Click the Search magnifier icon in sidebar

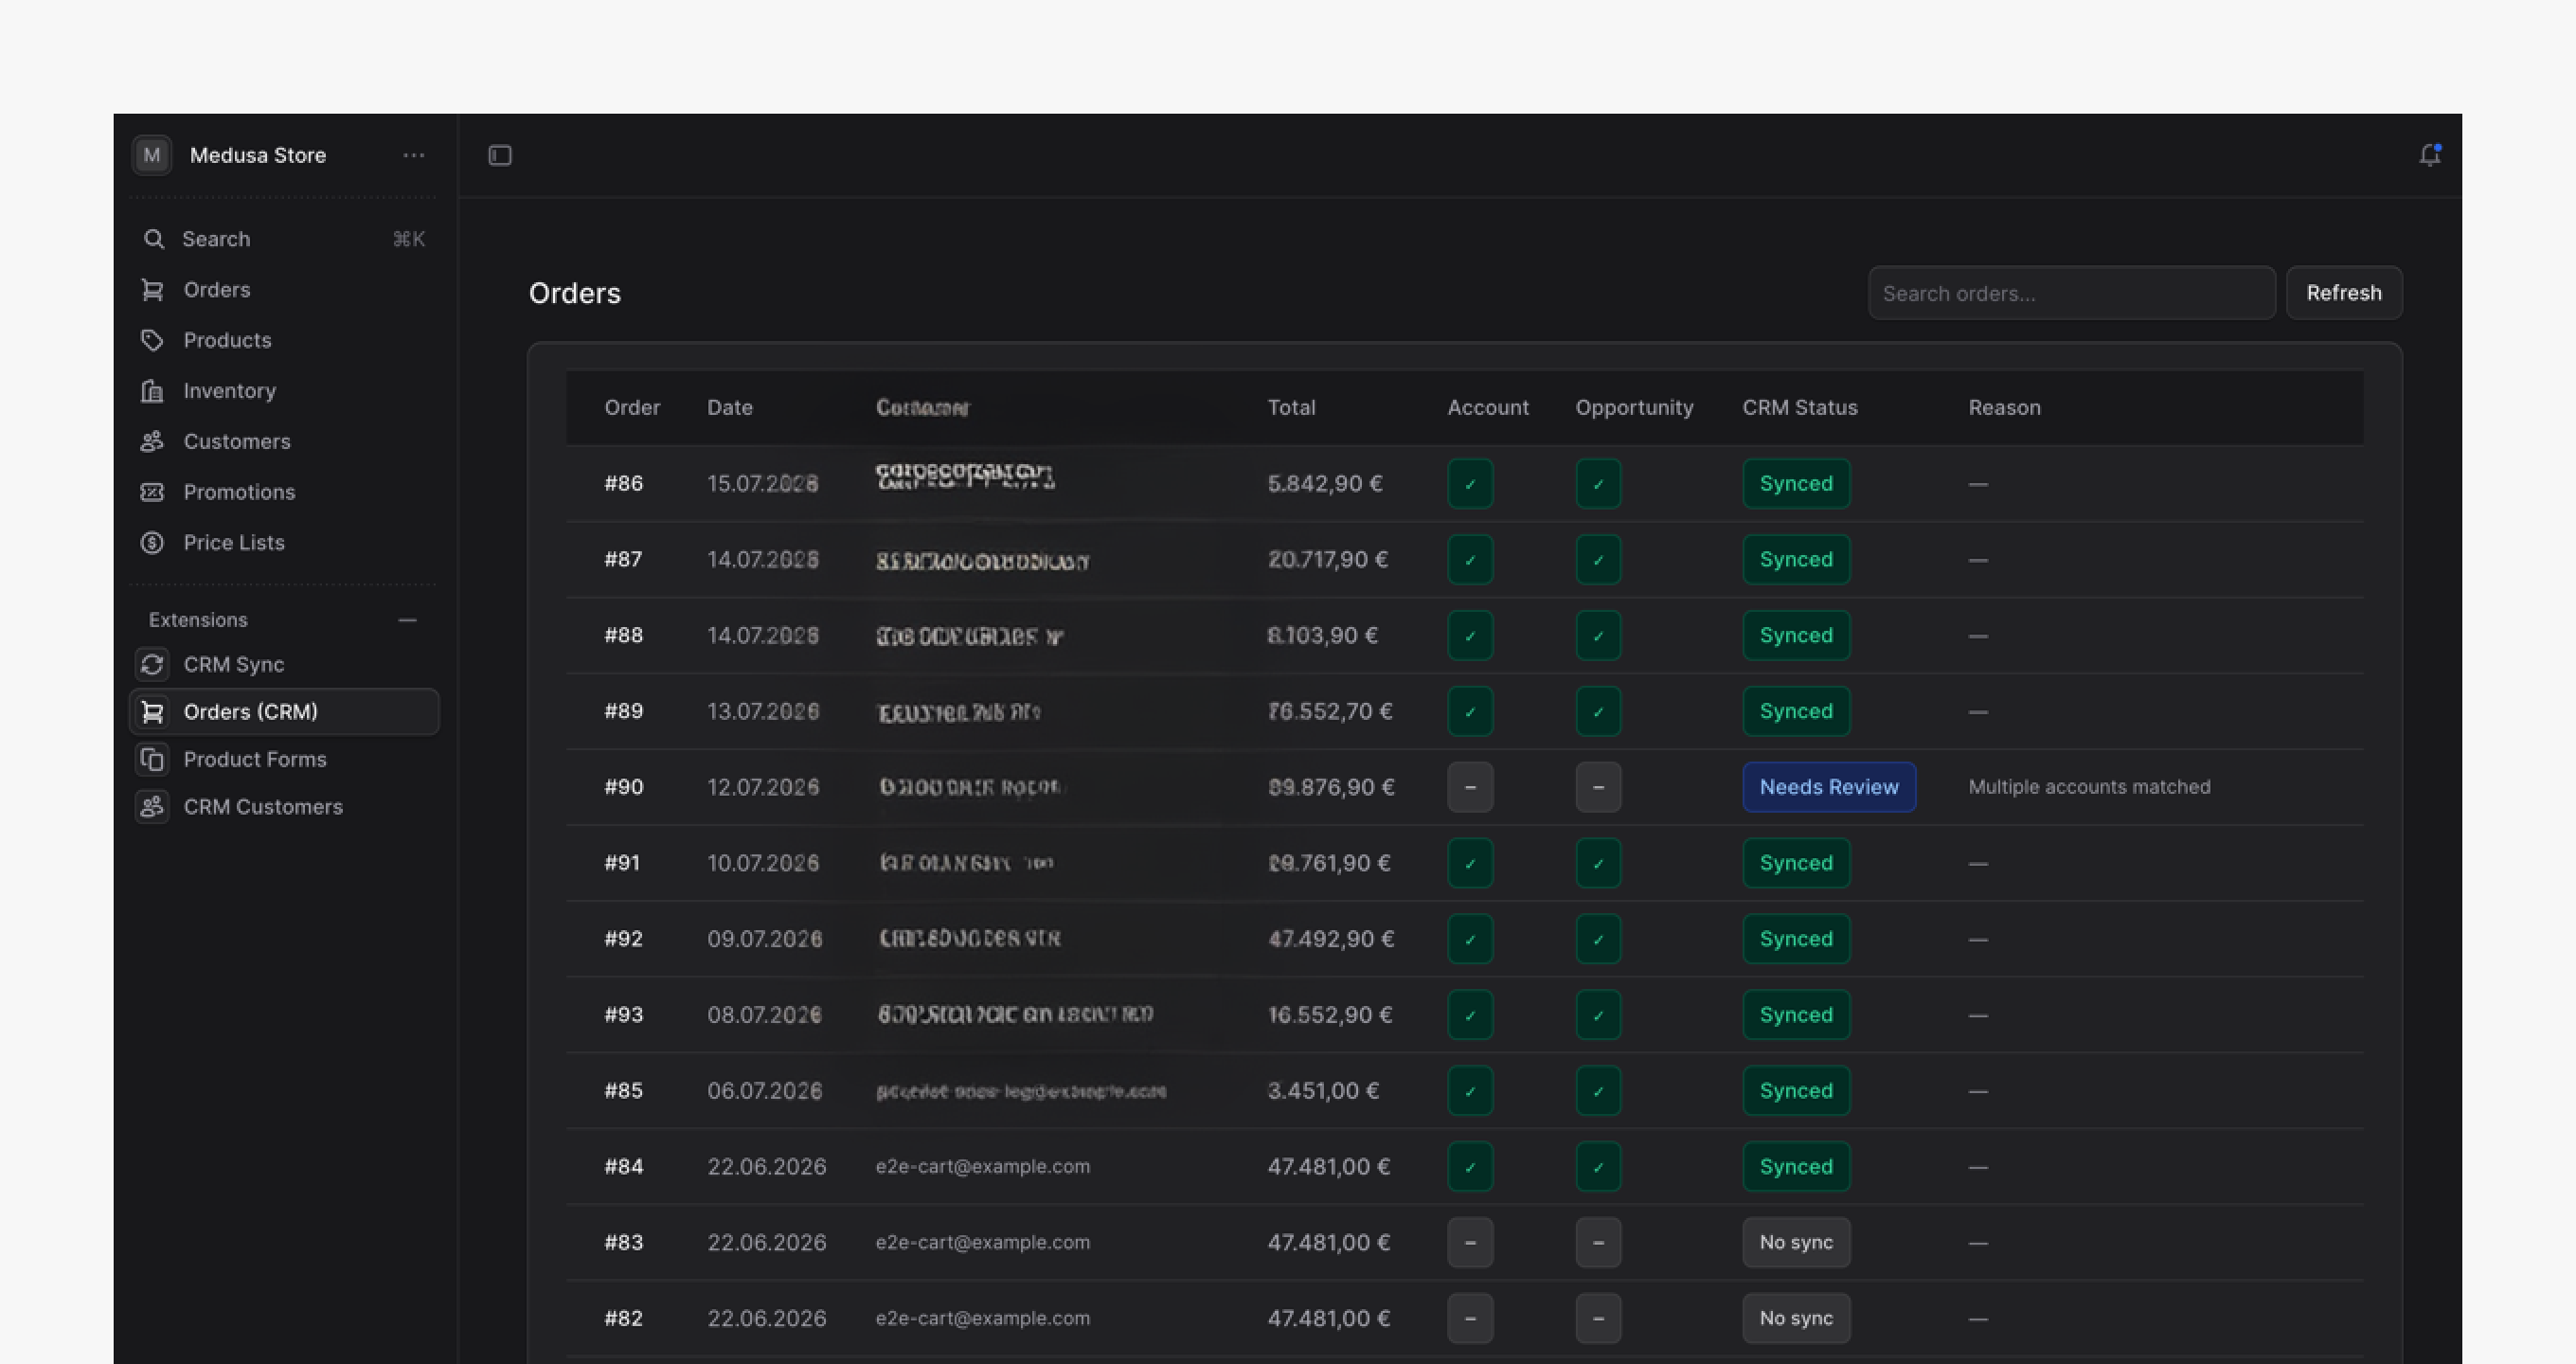(153, 239)
